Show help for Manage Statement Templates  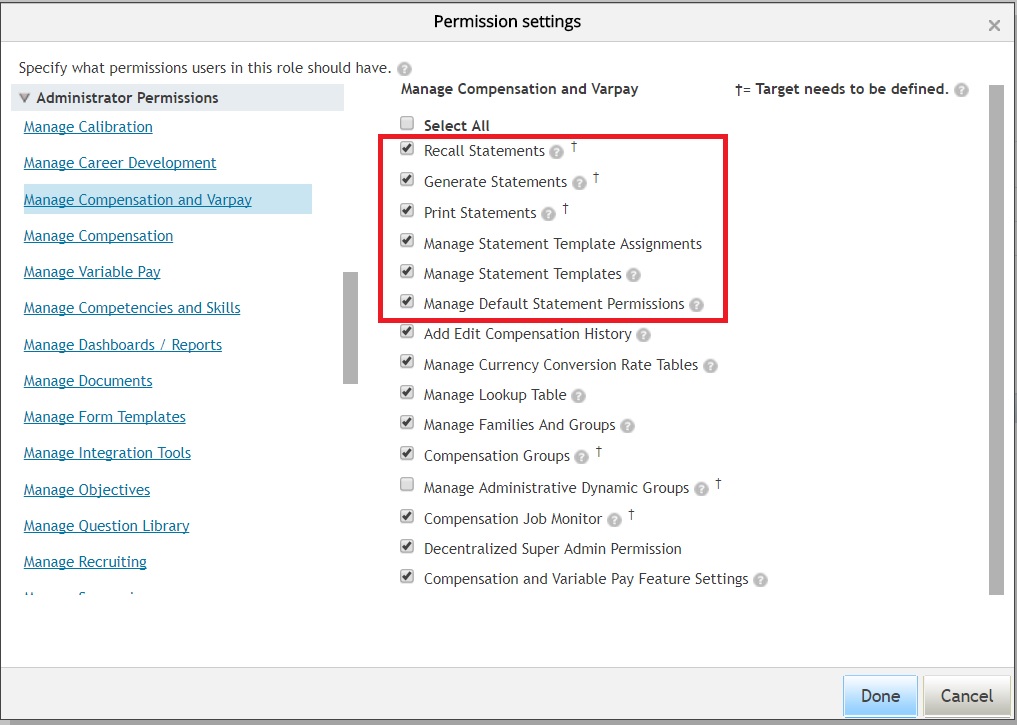click(x=634, y=275)
